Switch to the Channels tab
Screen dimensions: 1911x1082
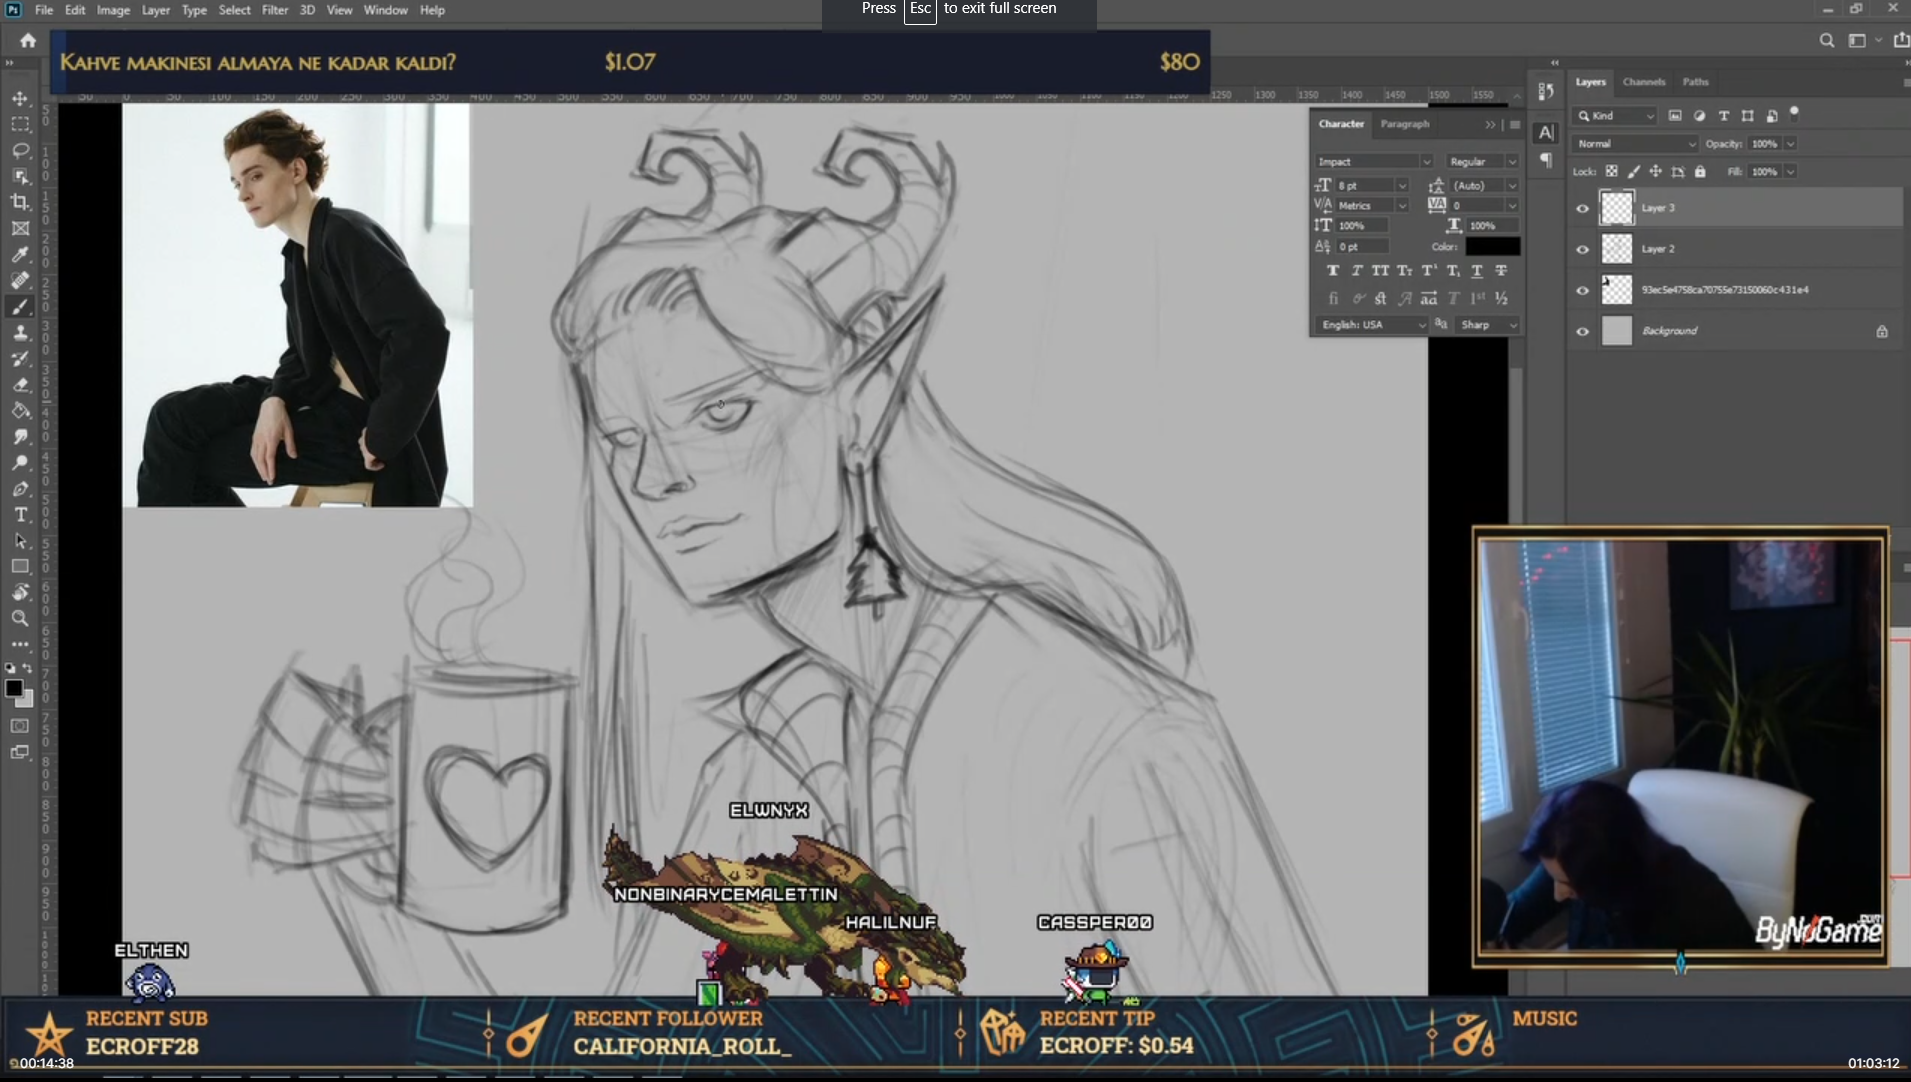pyautogui.click(x=1644, y=82)
